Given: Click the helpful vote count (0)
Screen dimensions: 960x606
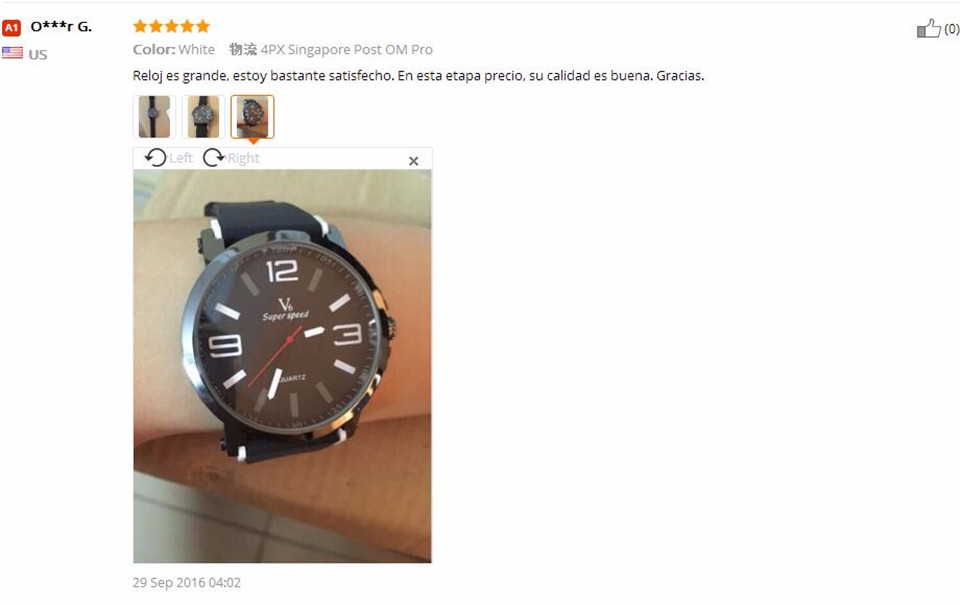Looking at the screenshot, I should (x=951, y=29).
